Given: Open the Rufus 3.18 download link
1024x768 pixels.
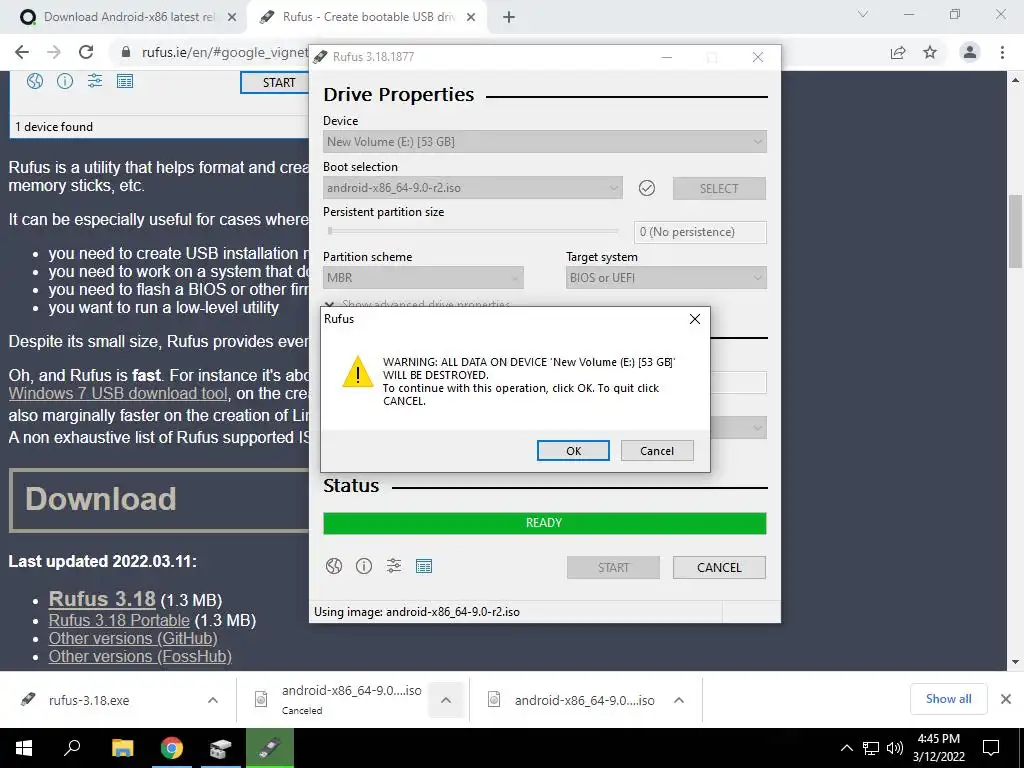Looking at the screenshot, I should coord(102,599).
